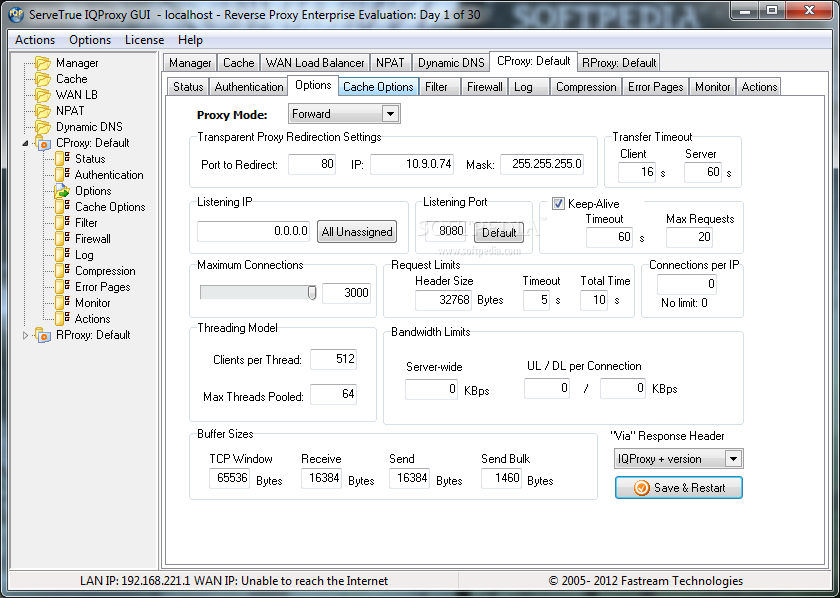
Task: Click the Client transfer timeout field
Action: [637, 172]
